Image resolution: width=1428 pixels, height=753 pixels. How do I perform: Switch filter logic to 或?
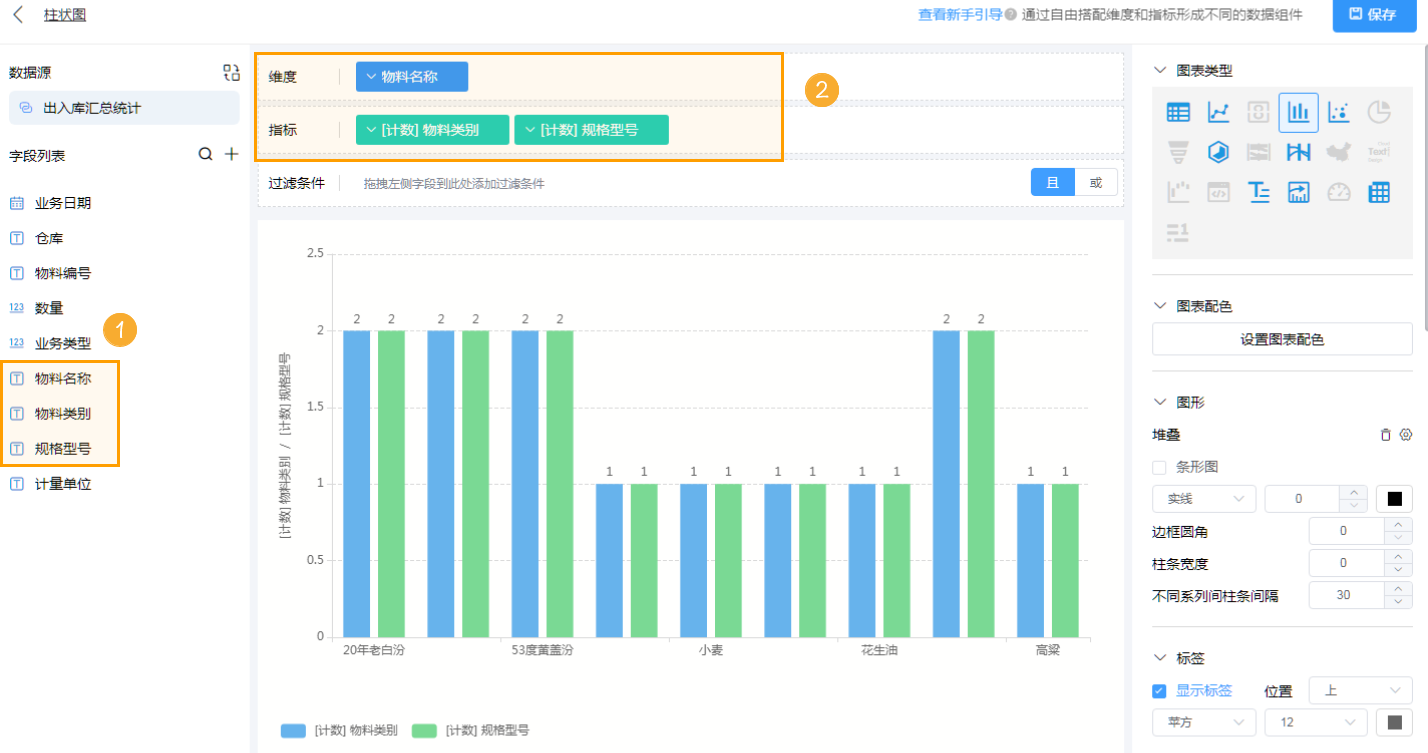click(1096, 183)
